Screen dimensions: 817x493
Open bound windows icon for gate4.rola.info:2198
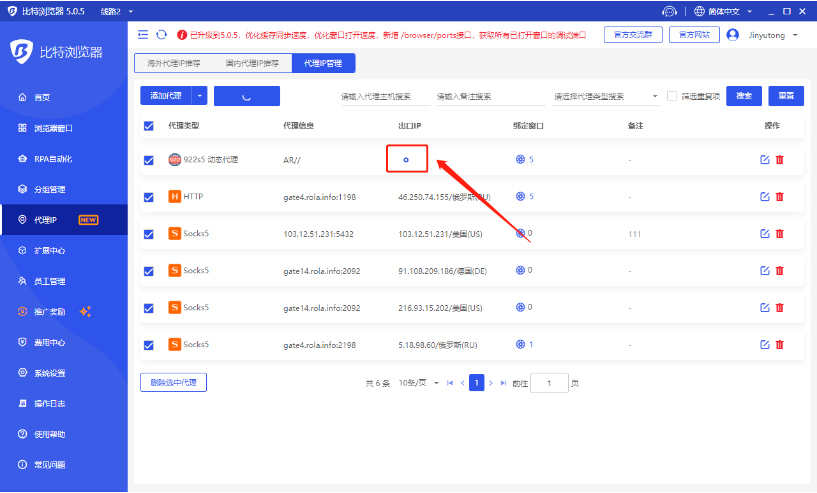[x=520, y=344]
